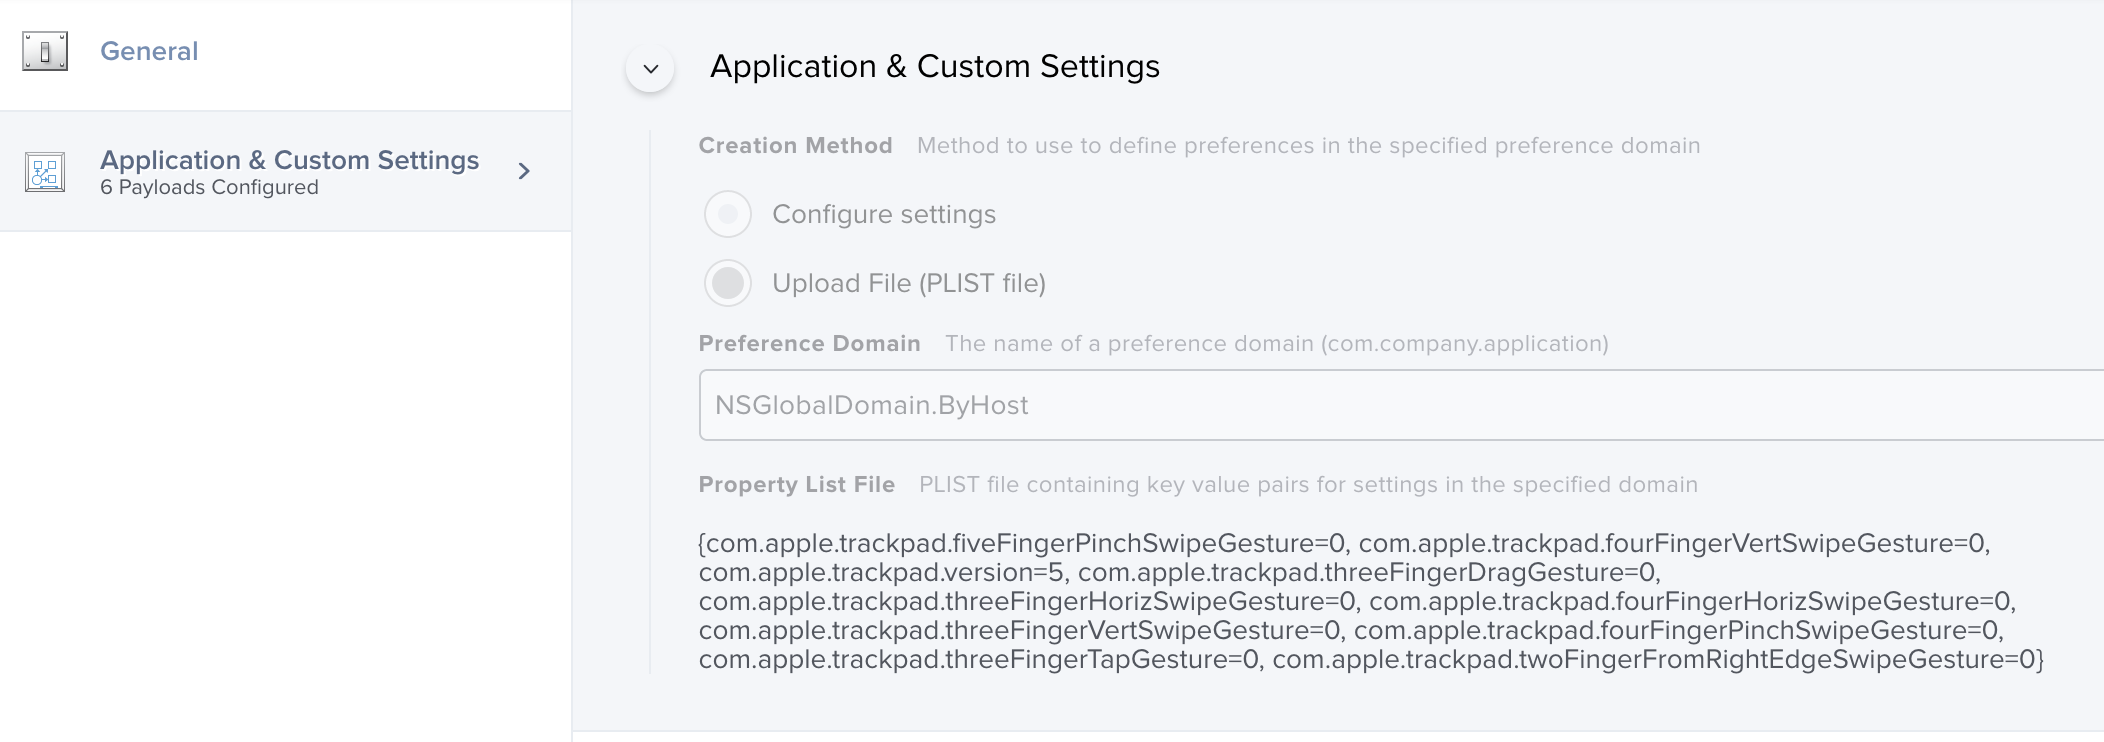Click the Upload File (PLIST file) label text
Viewport: 2104px width, 742px height.
(909, 283)
